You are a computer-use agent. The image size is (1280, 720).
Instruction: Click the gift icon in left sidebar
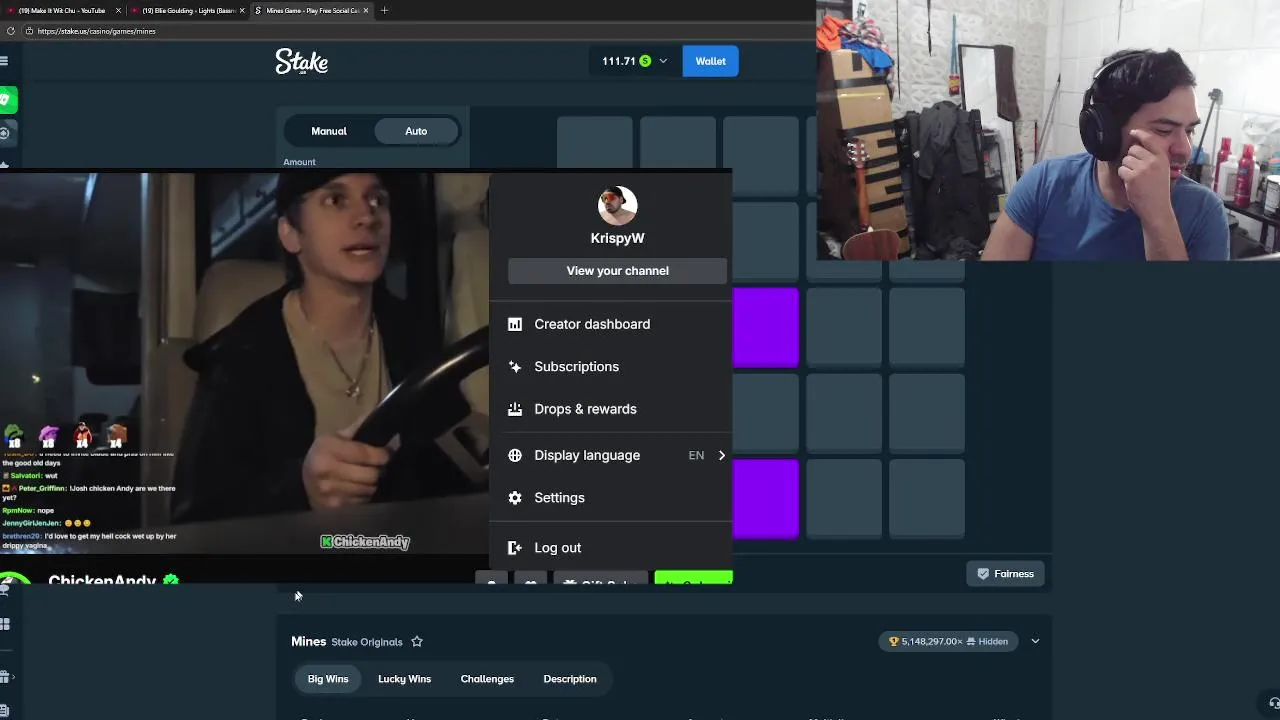tap(5, 677)
